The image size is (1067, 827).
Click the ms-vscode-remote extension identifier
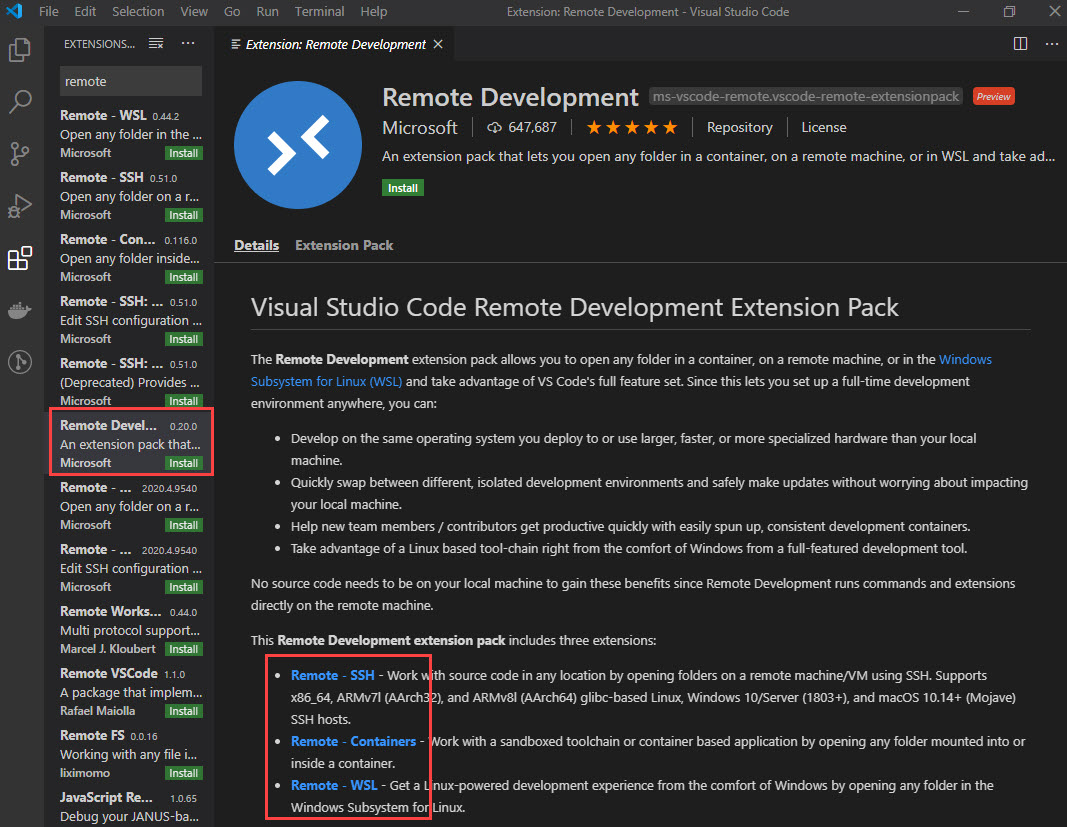[806, 97]
